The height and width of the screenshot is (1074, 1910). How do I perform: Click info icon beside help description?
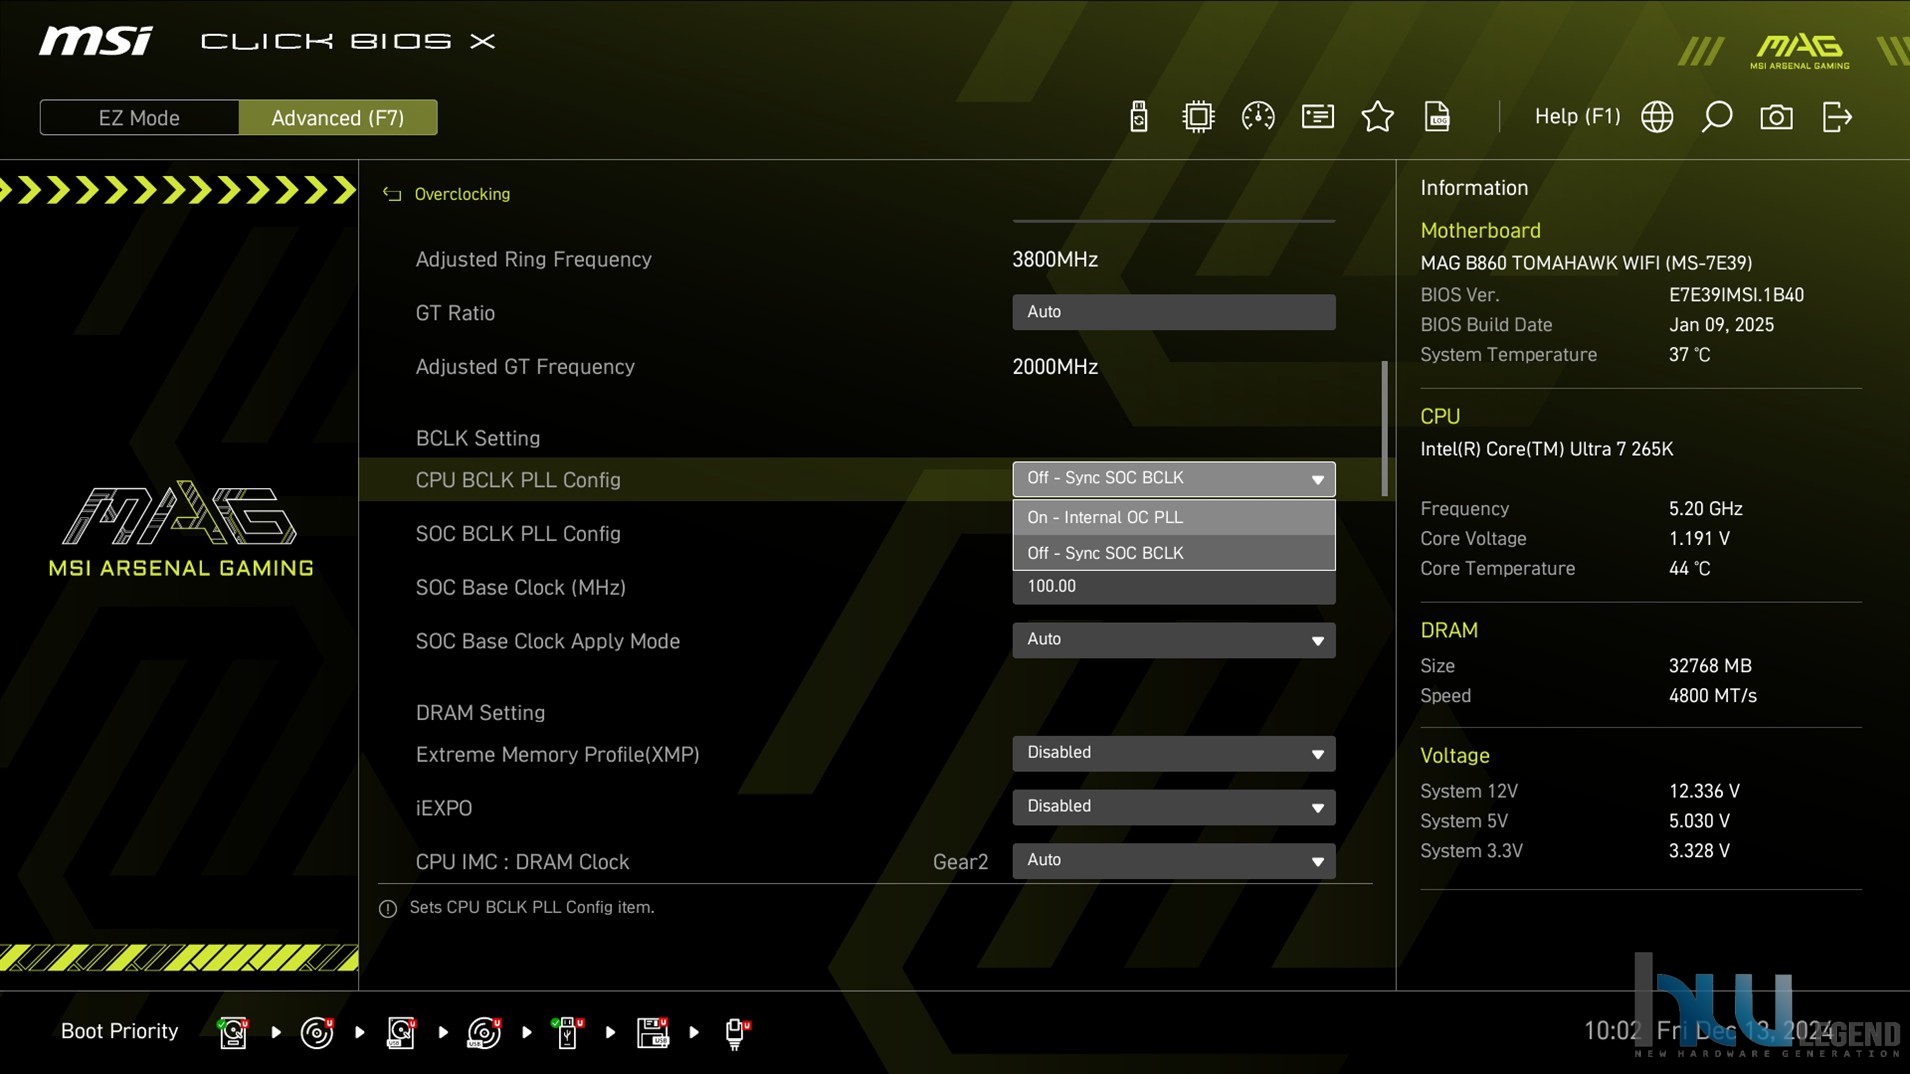pos(388,908)
